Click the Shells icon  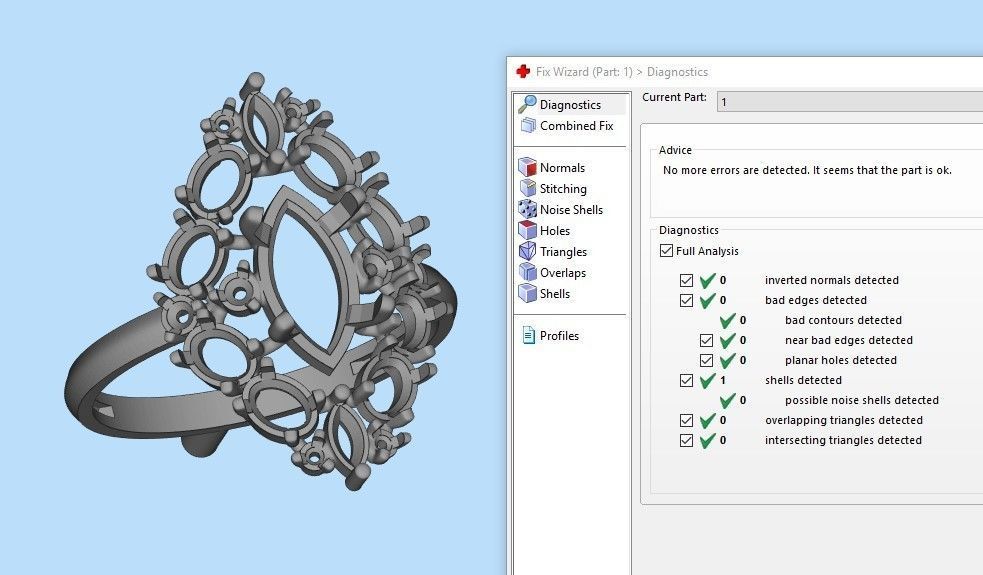coord(528,293)
